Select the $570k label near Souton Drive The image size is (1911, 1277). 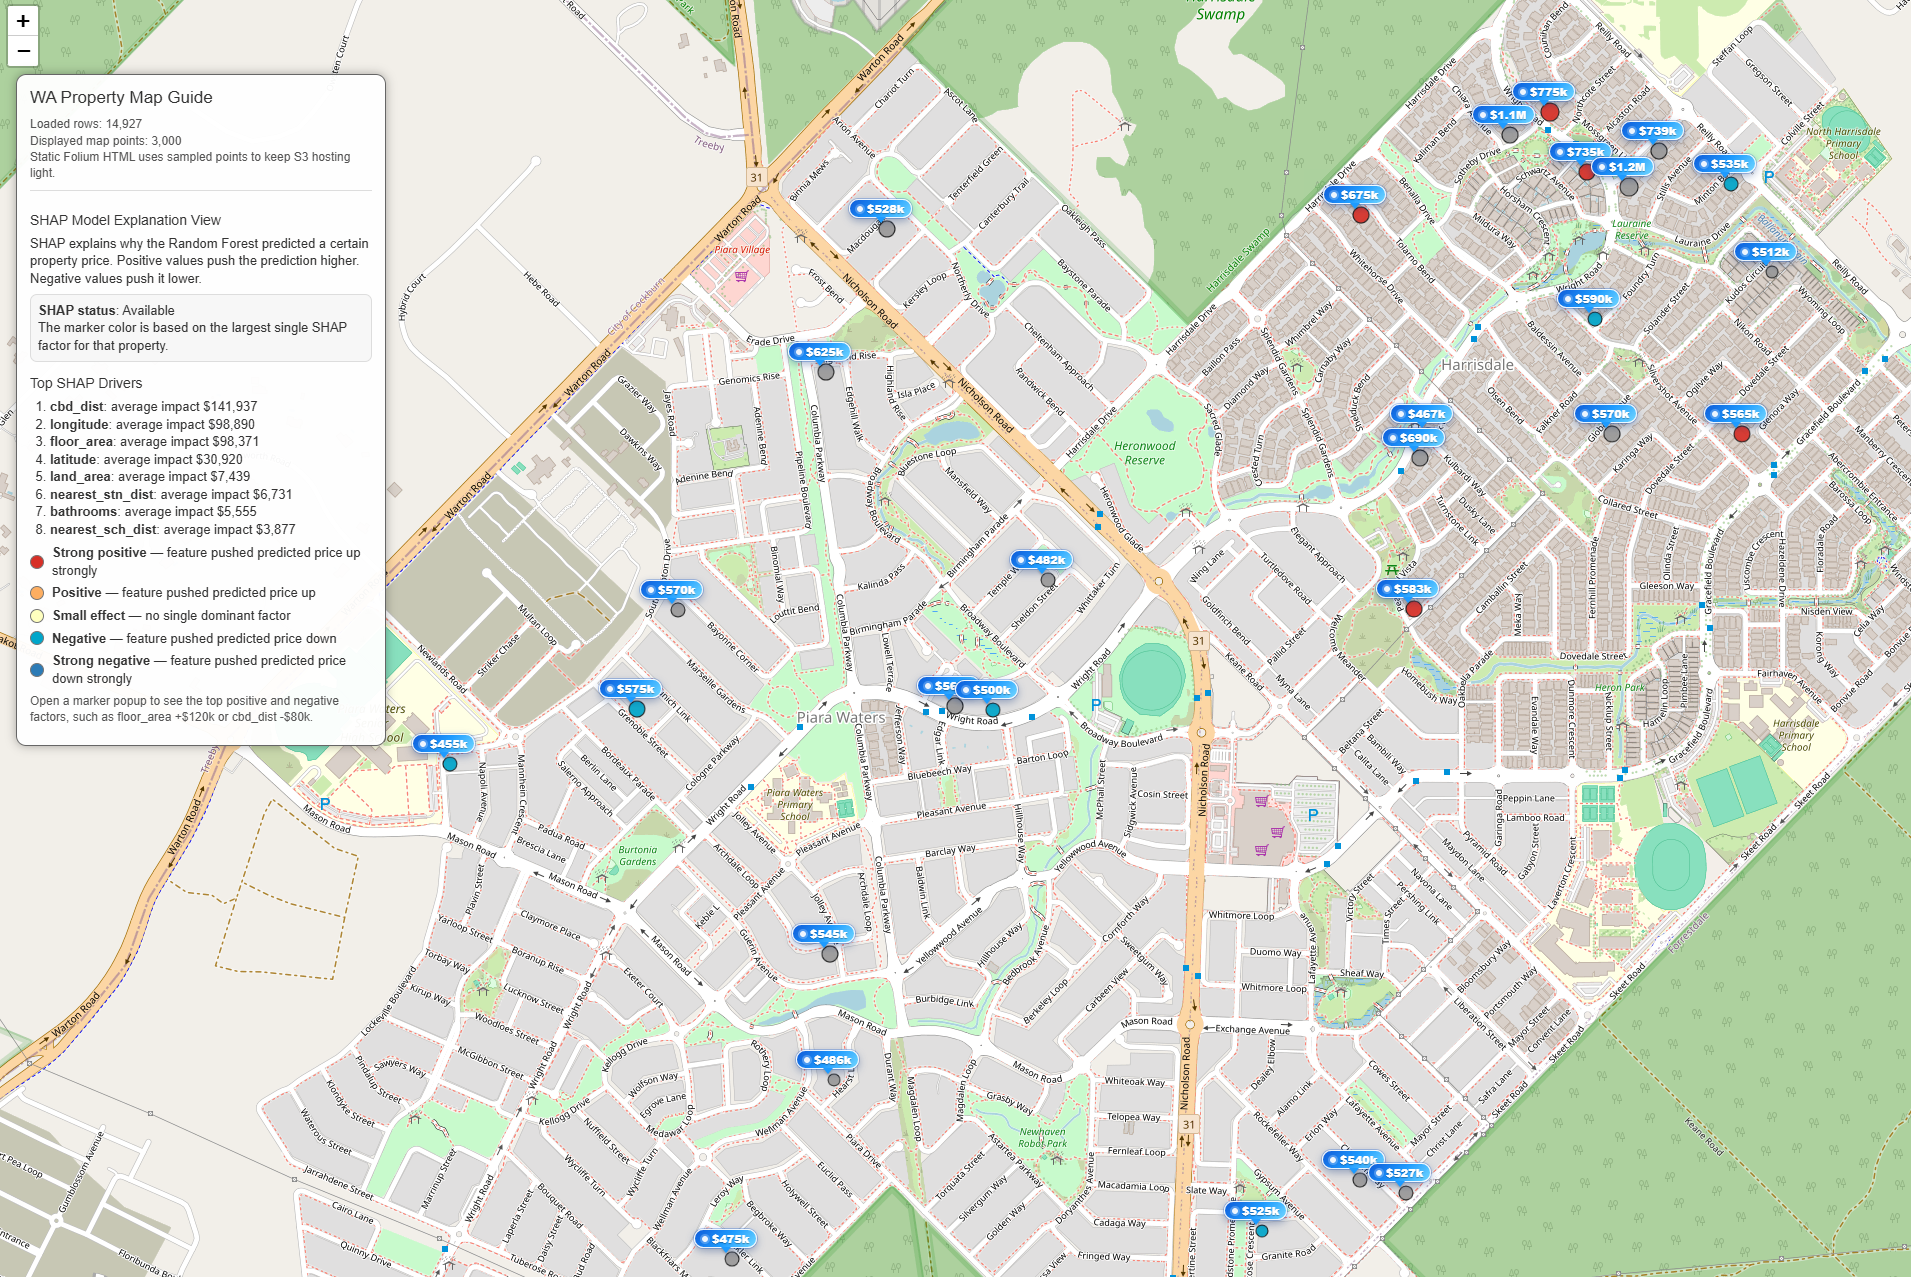[670, 590]
